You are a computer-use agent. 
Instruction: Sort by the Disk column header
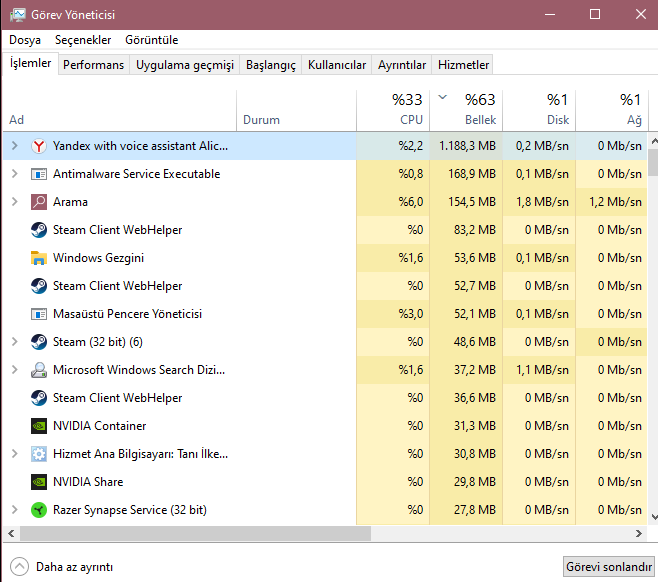[x=539, y=111]
